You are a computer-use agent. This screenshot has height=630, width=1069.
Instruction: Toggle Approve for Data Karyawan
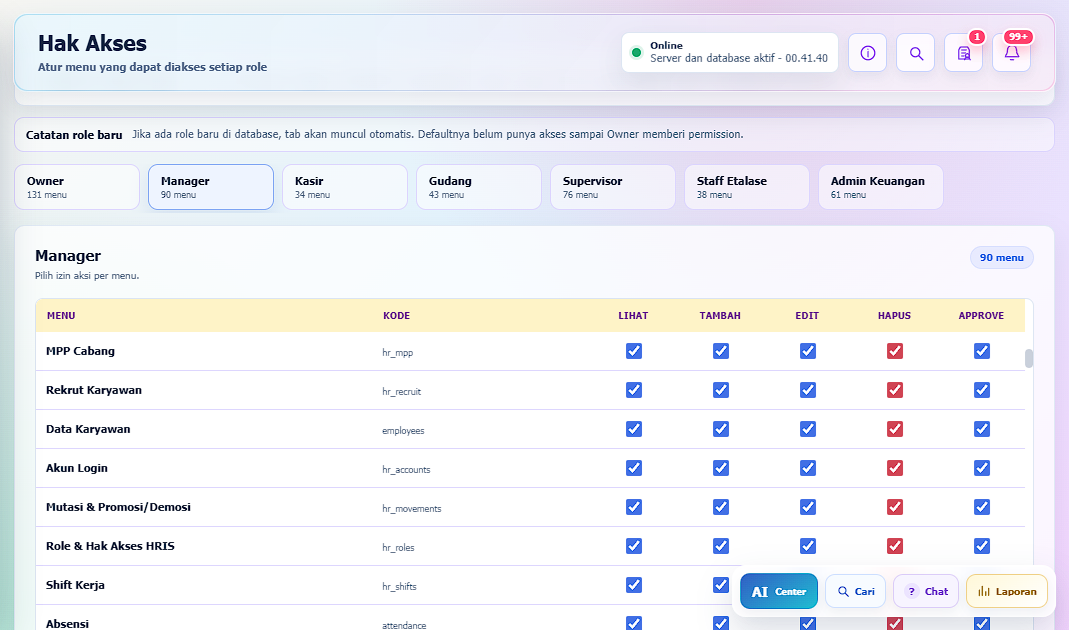[x=982, y=429]
